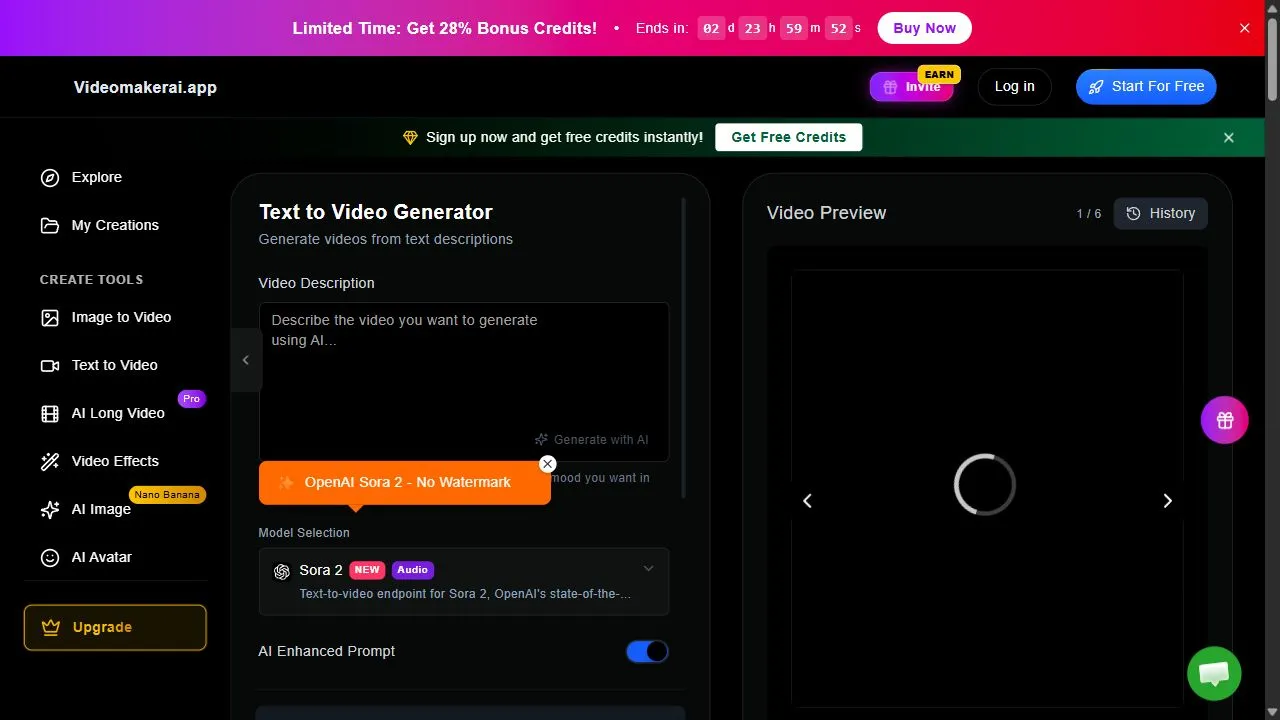The width and height of the screenshot is (1280, 720).
Task: Click the floating pink gift icon
Action: tap(1225, 420)
